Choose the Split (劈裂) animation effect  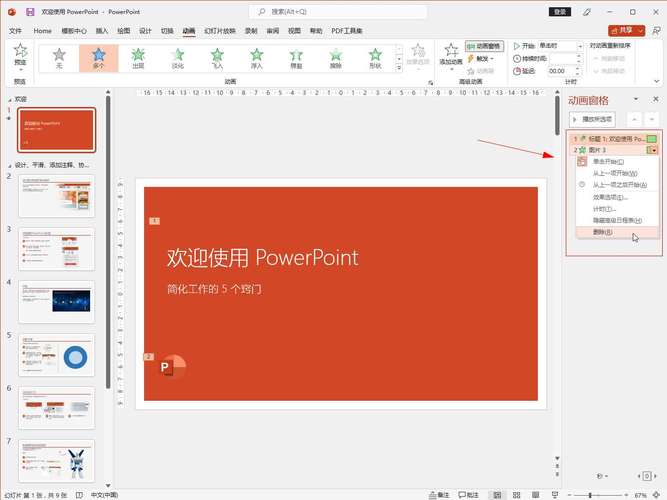(x=296, y=58)
